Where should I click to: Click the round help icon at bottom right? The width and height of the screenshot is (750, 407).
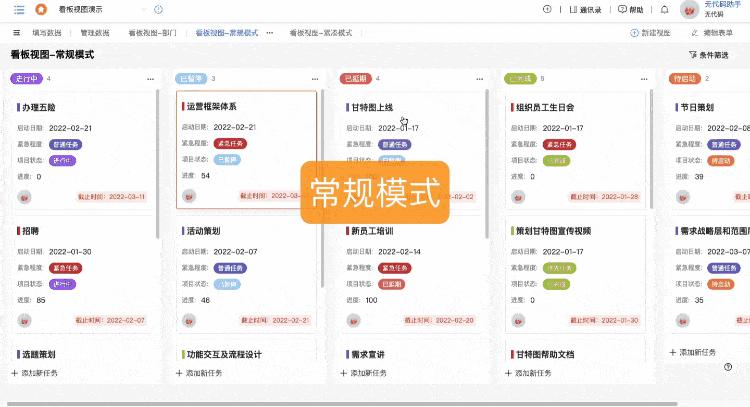pos(728,367)
